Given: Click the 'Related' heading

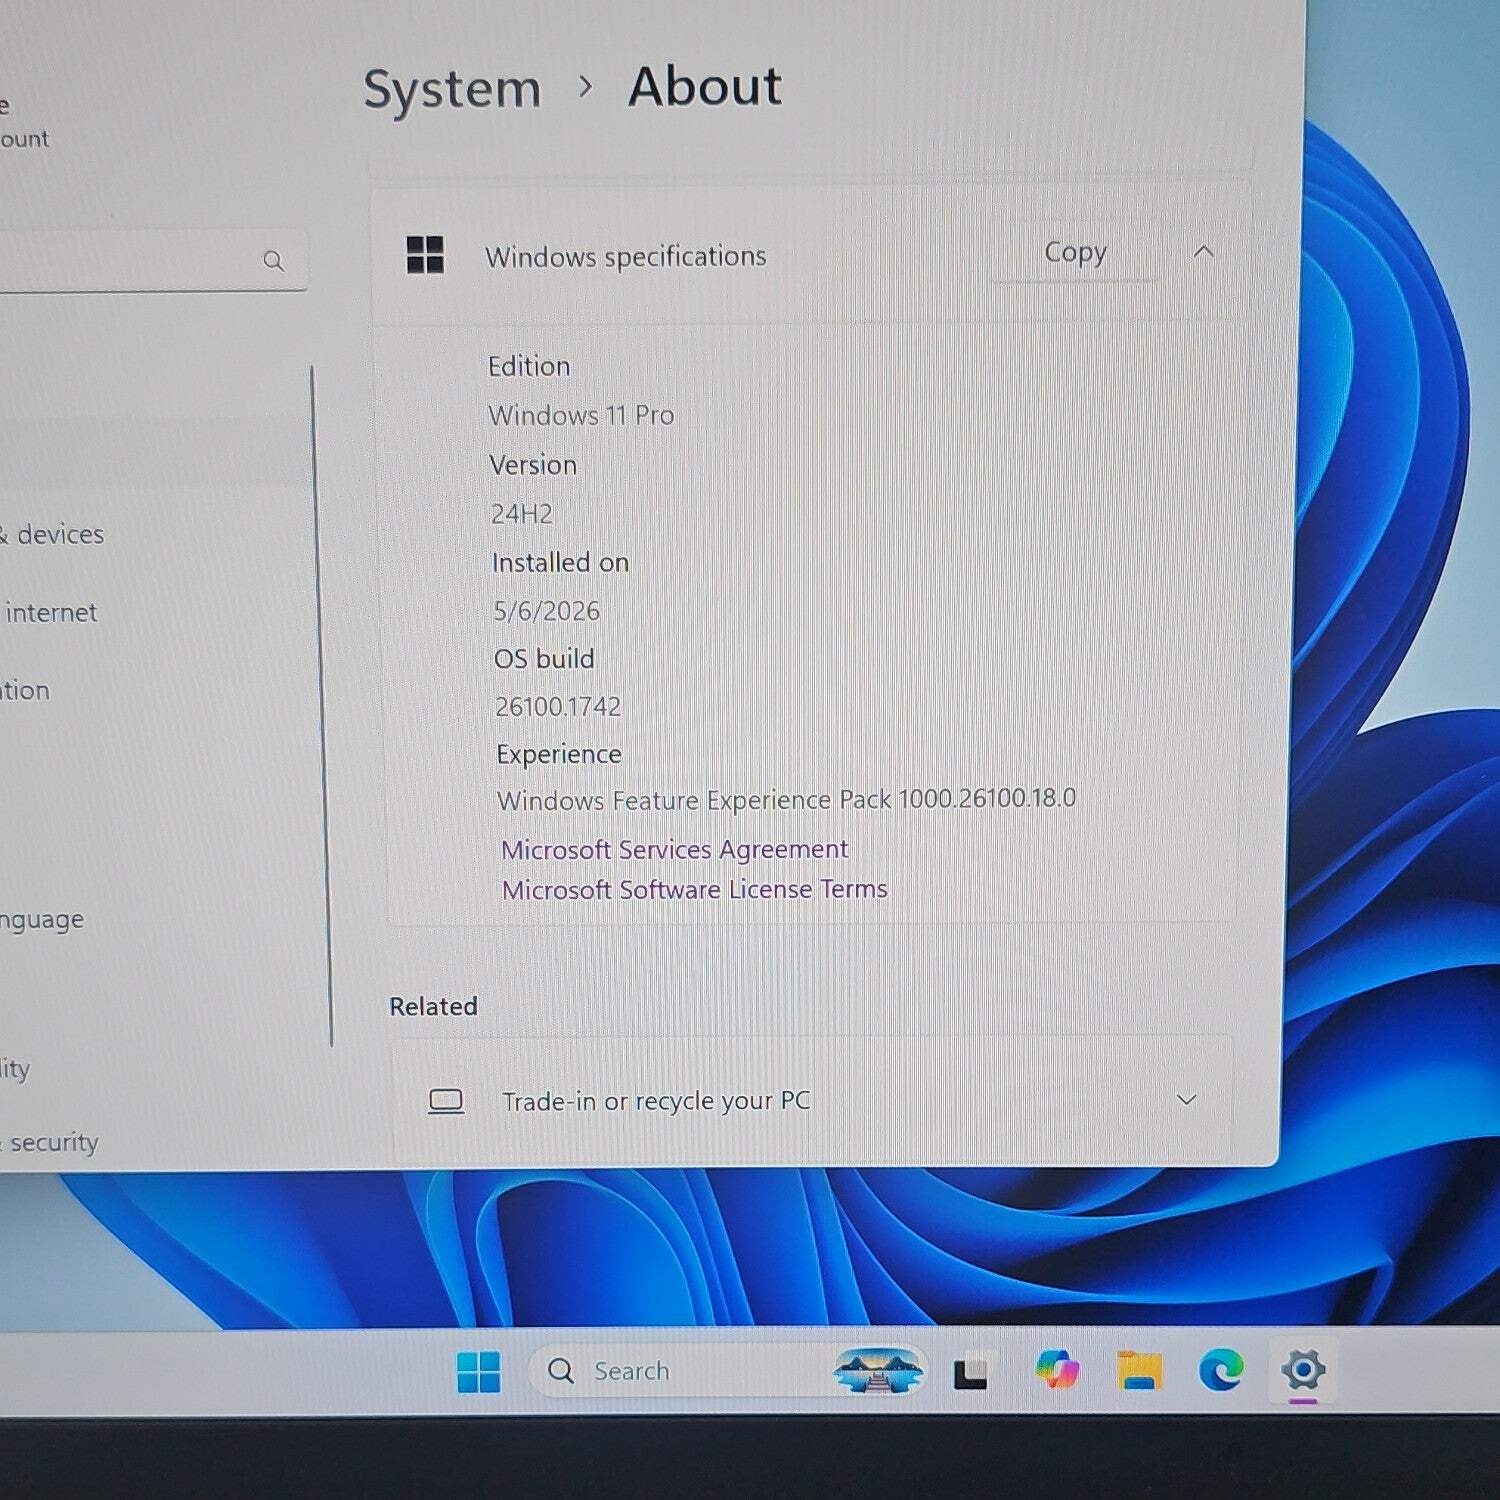Looking at the screenshot, I should pyautogui.click(x=433, y=1006).
